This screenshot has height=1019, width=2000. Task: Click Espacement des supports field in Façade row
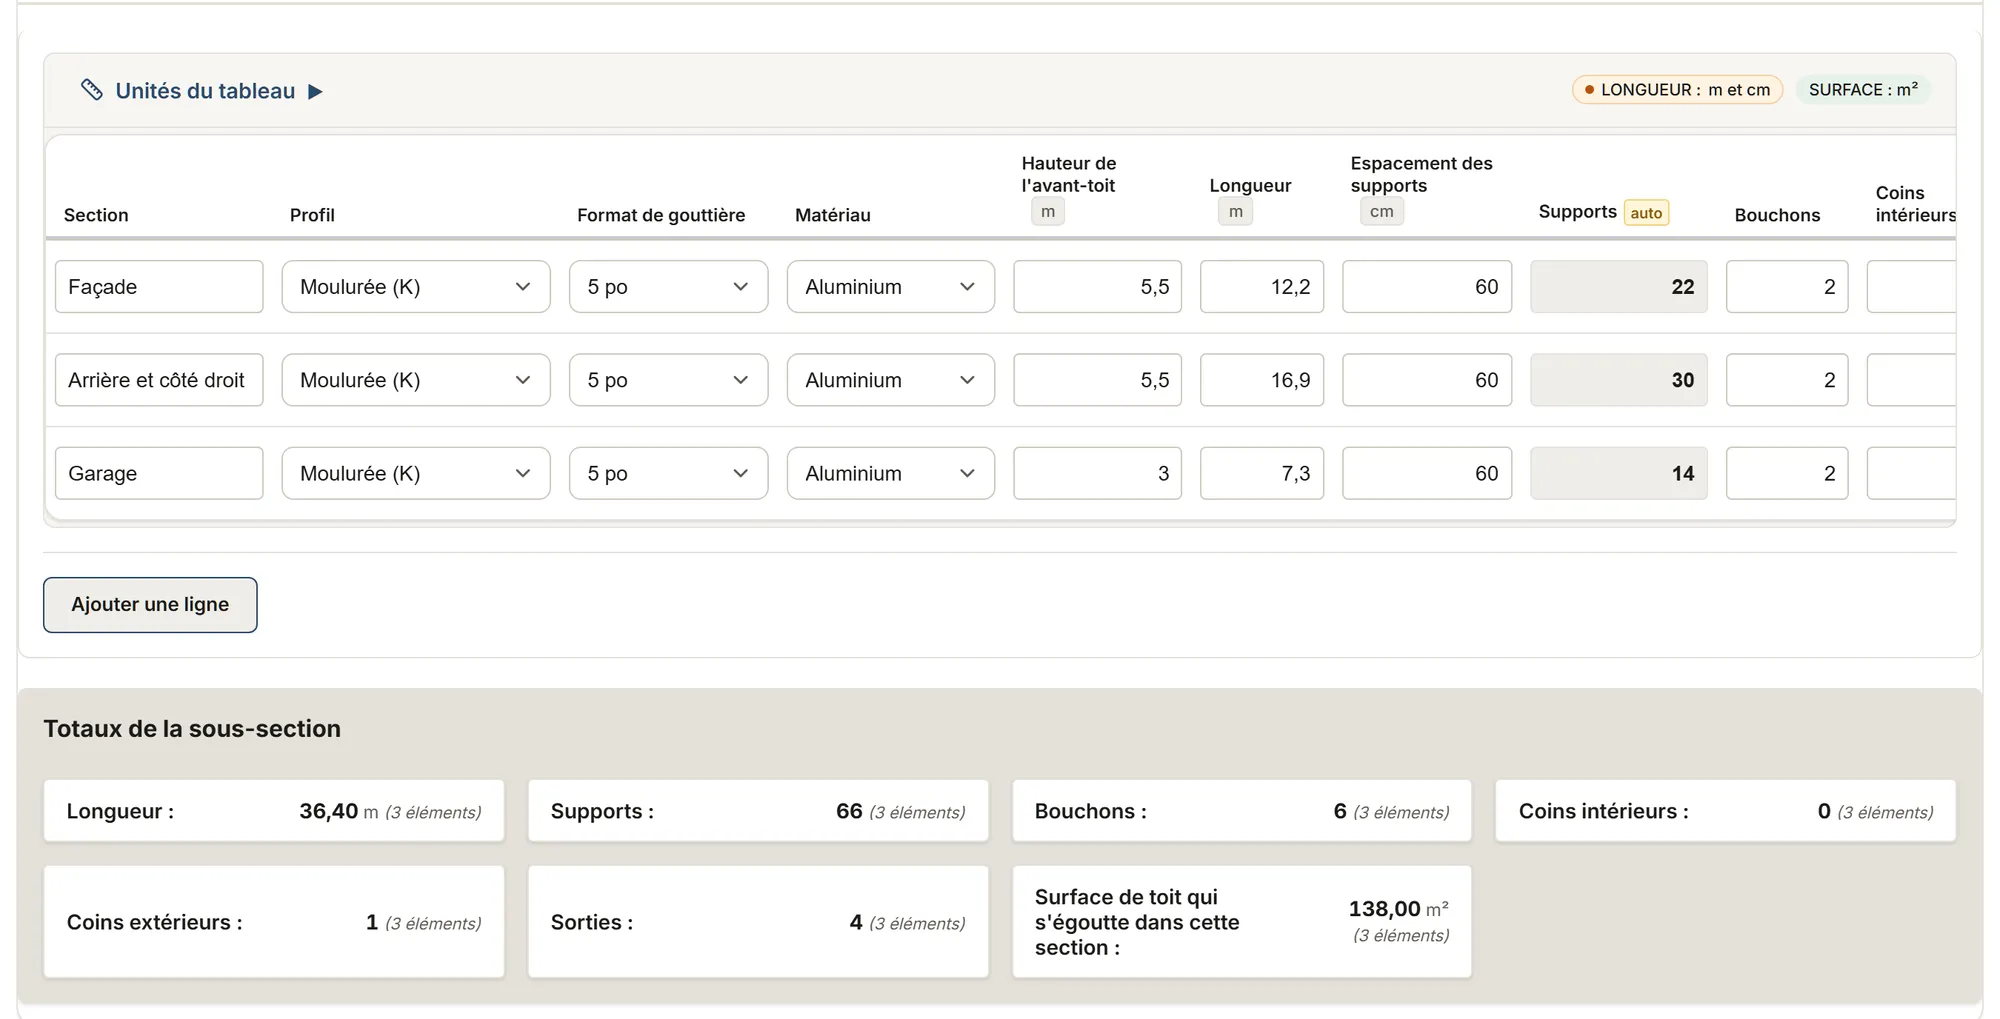pyautogui.click(x=1427, y=287)
